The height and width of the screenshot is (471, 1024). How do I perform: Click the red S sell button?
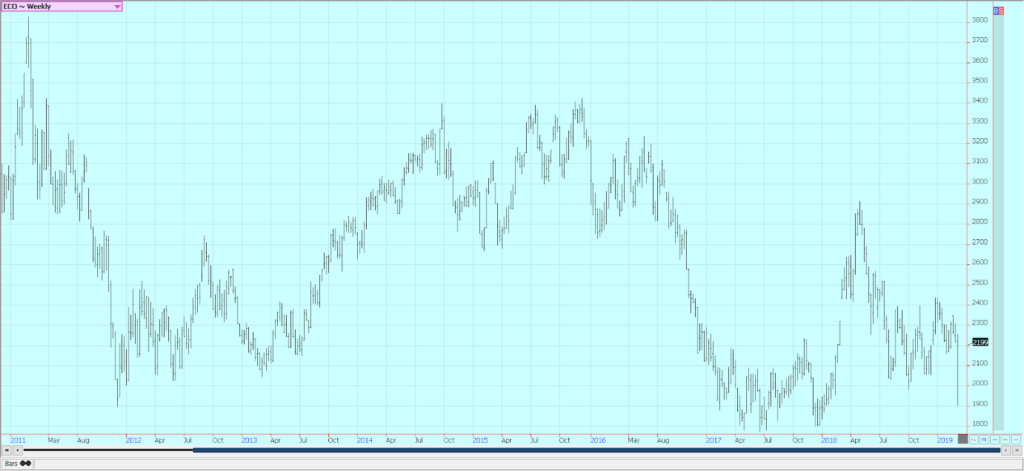pos(1000,10)
